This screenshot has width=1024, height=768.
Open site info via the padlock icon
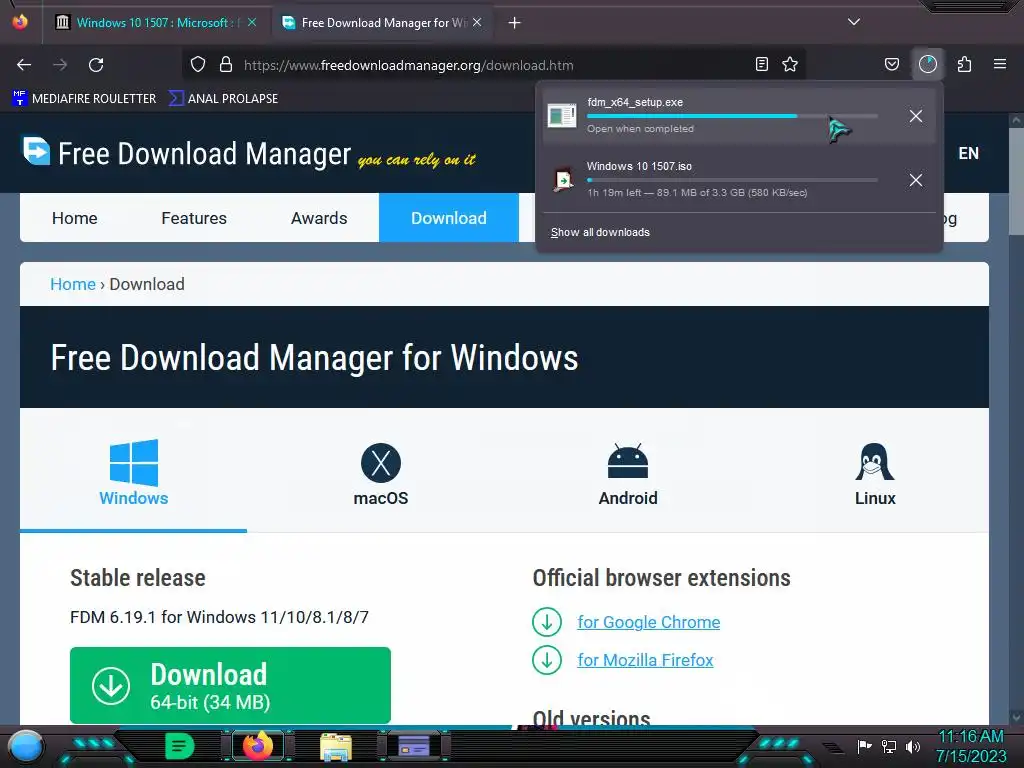(226, 64)
